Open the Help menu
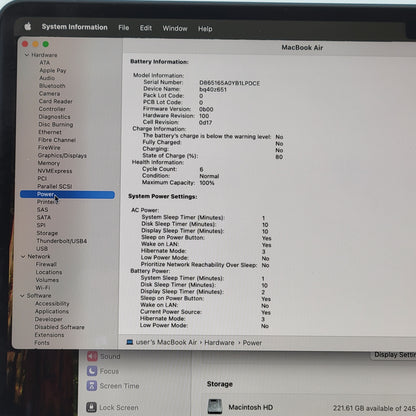 (x=205, y=29)
